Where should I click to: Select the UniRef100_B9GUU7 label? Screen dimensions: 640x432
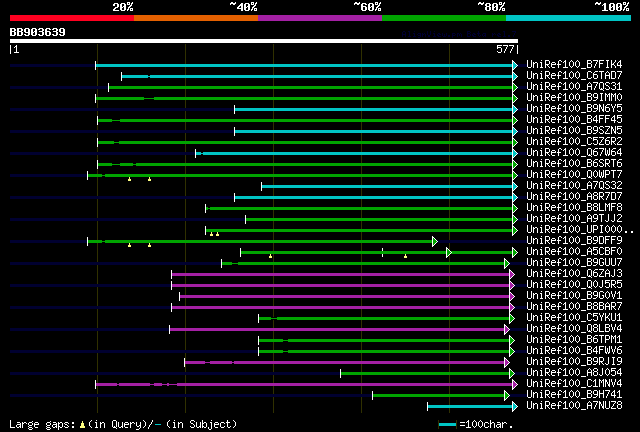pyautogui.click(x=574, y=263)
